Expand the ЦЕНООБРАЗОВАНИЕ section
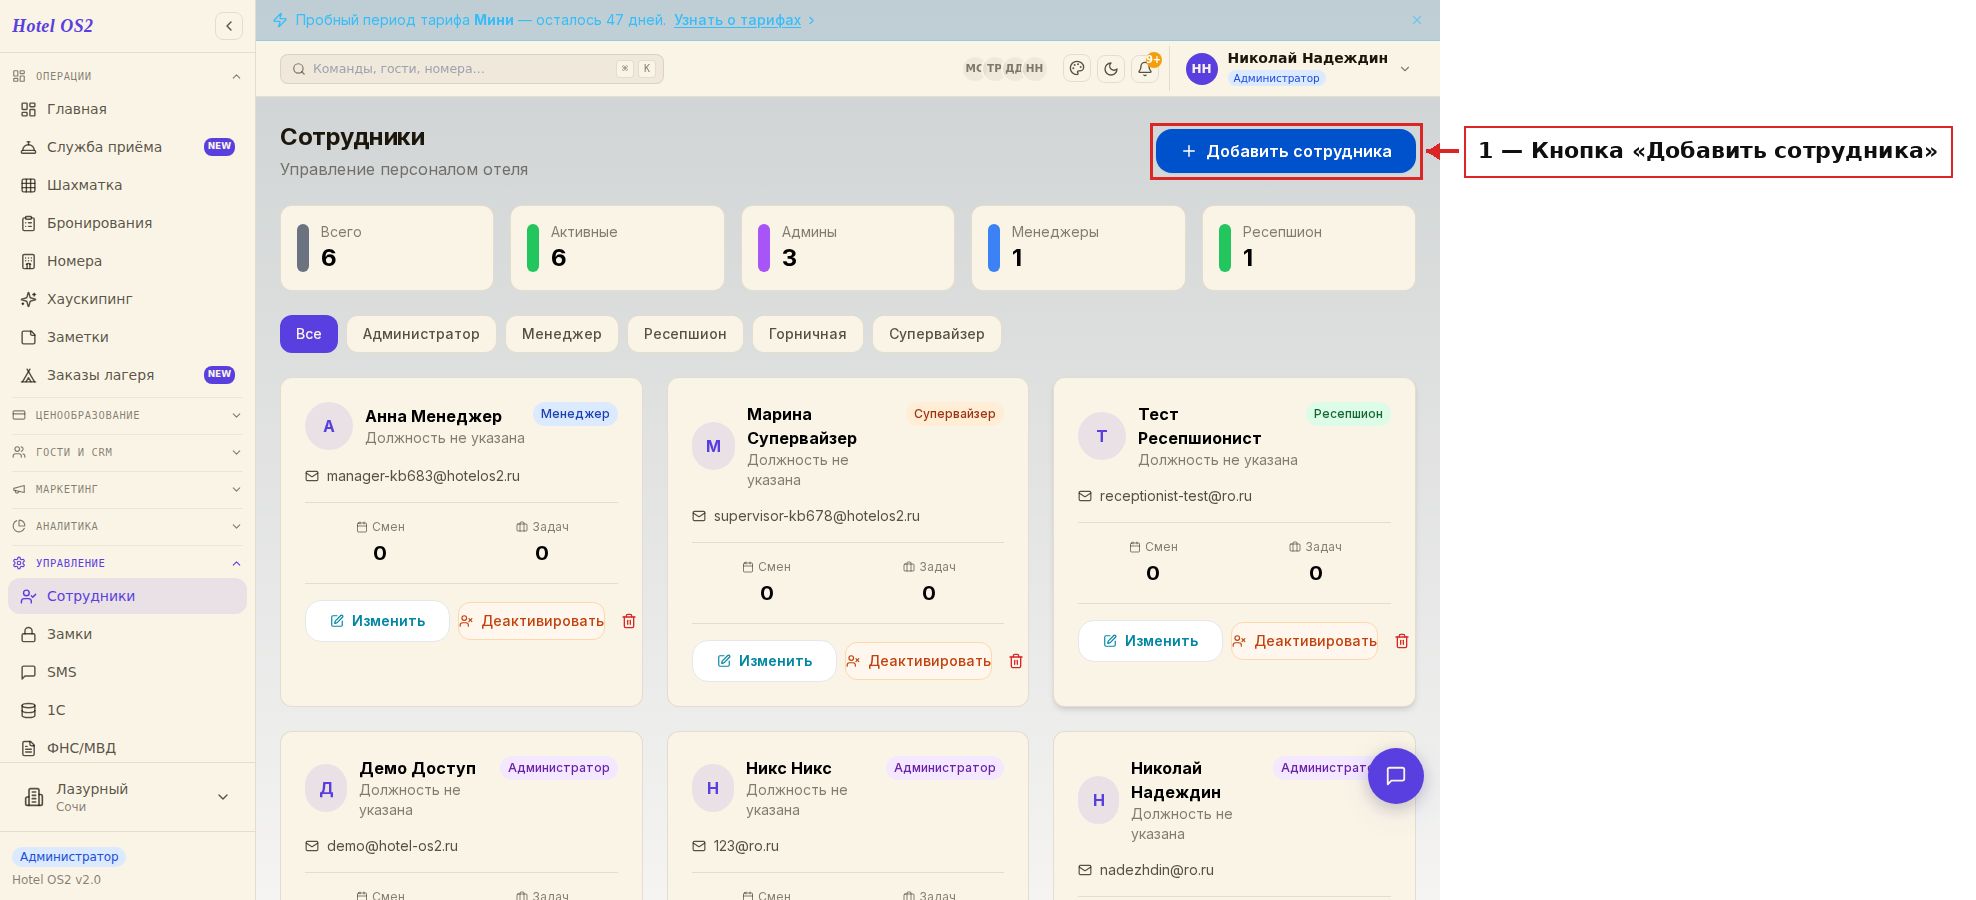This screenshot has height=900, width=1976. 127,415
